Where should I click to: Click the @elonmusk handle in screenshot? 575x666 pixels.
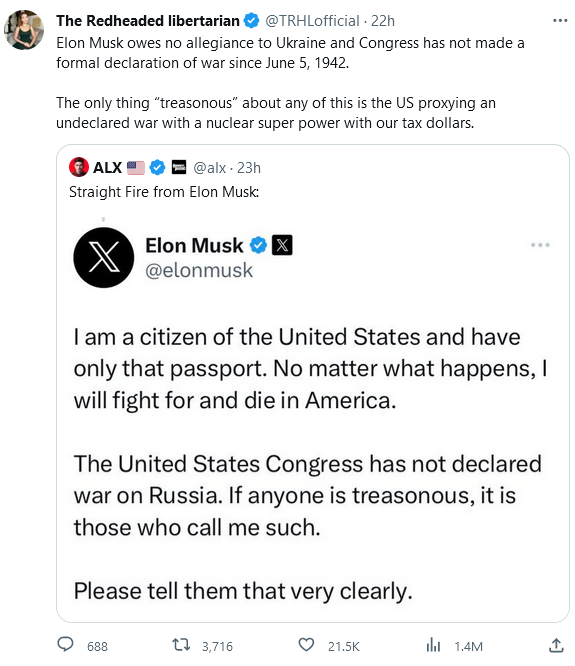(199, 270)
